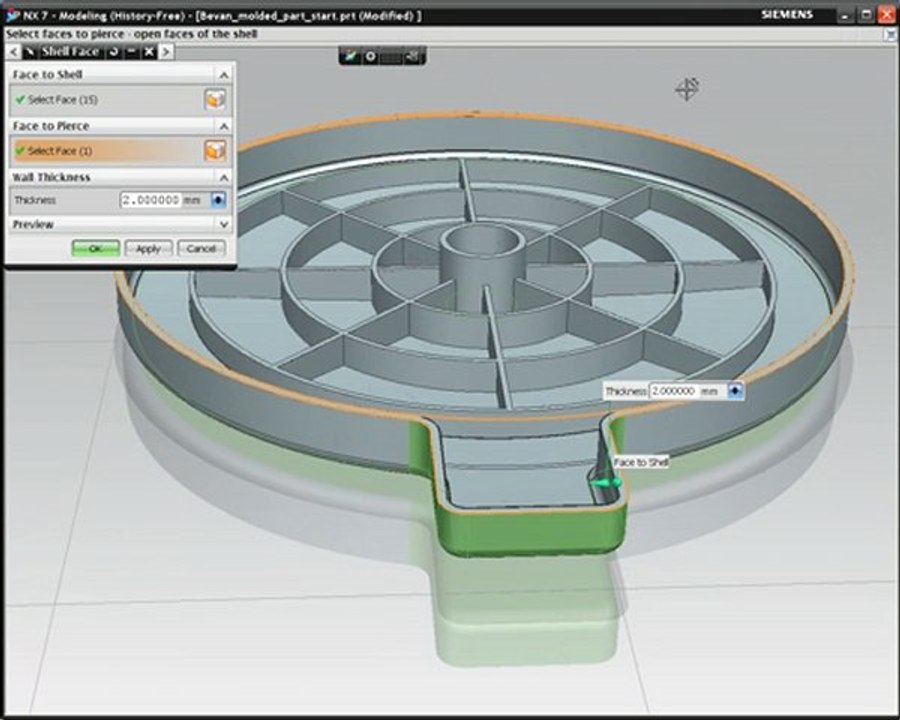Collapse the Face to Pierce section

[224, 126]
